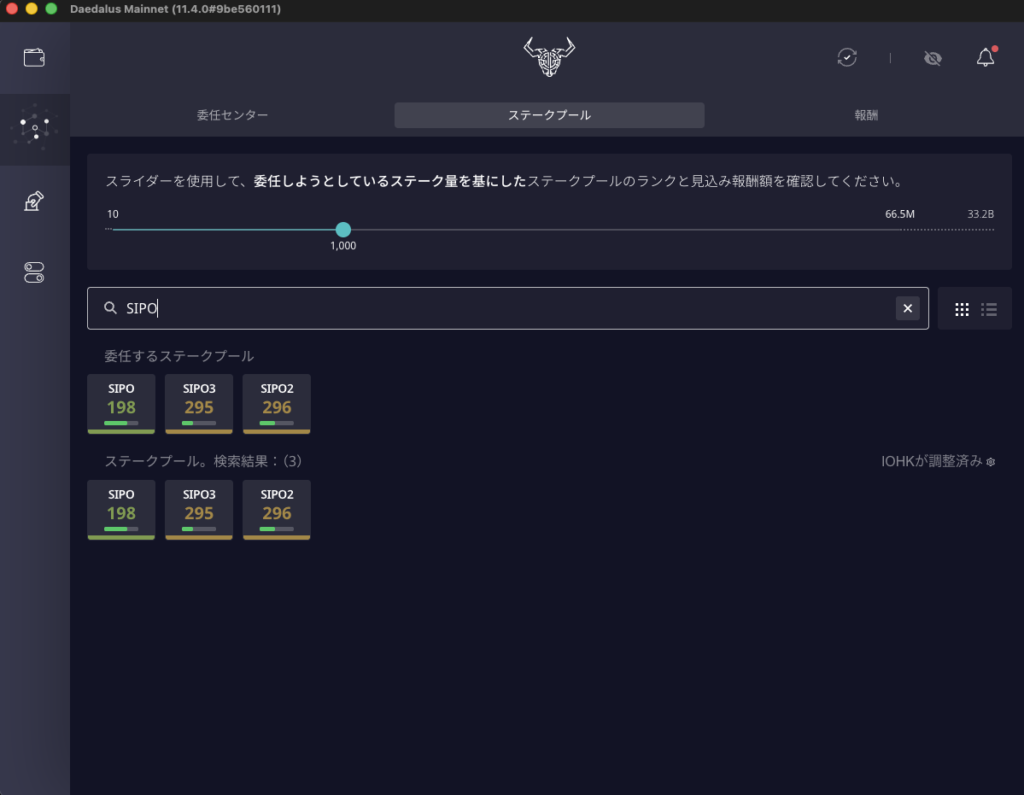
Task: Open the notifications bell
Action: pos(985,57)
